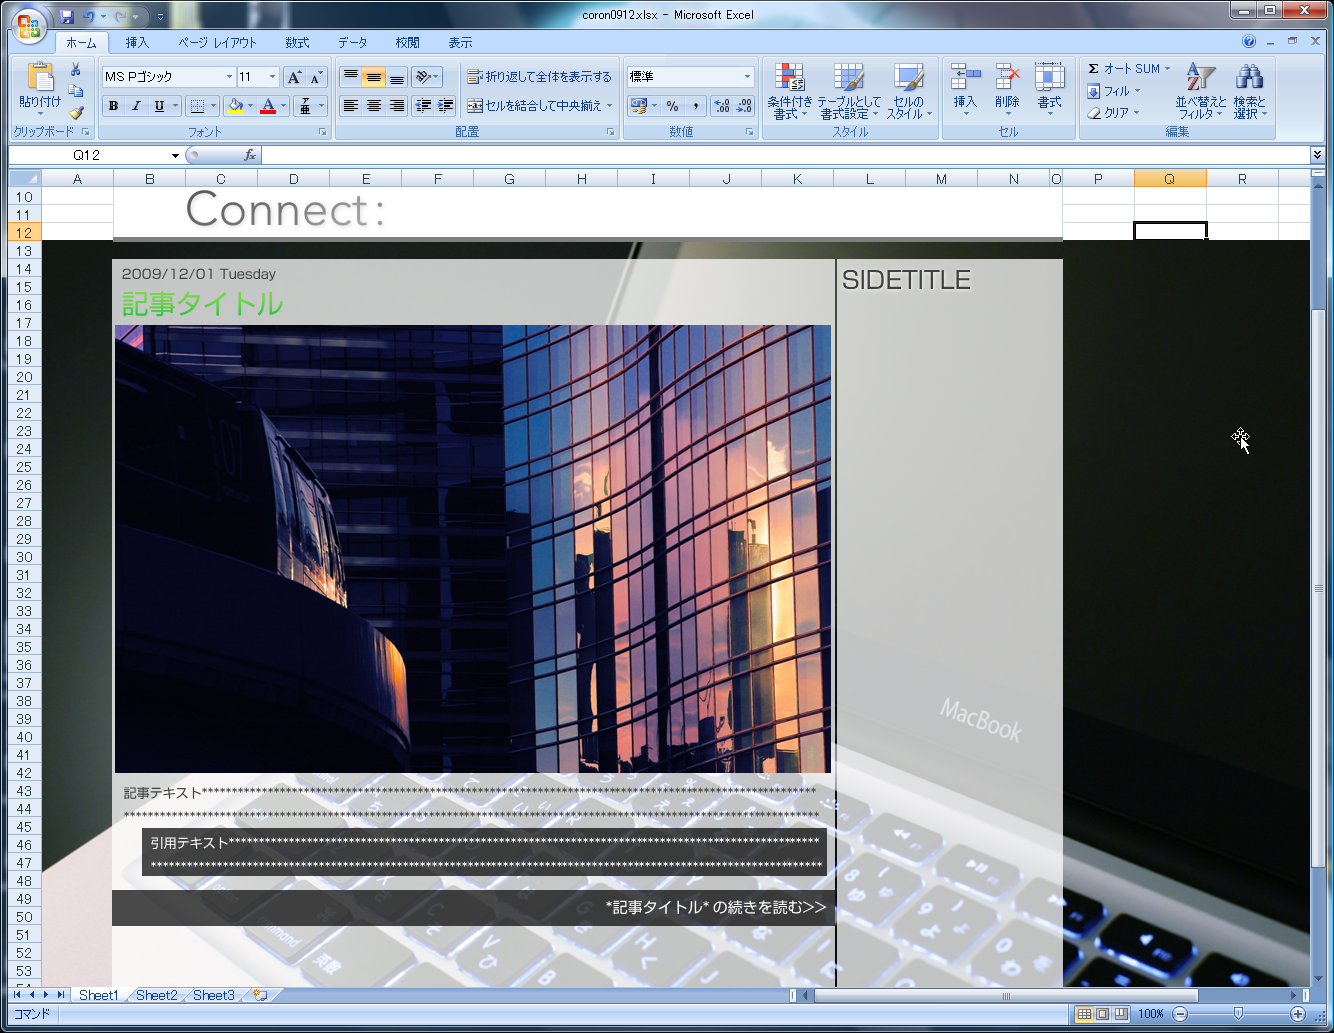Toggle top vertical alignment
This screenshot has width=1334, height=1033.
[x=350, y=77]
